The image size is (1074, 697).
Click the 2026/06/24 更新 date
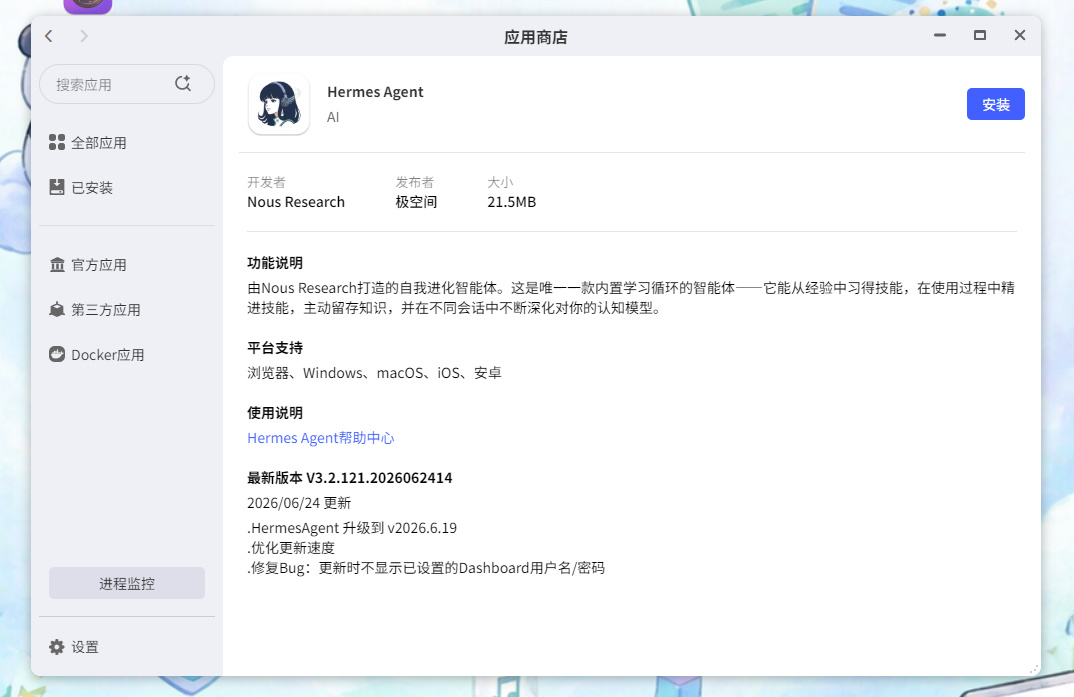299,503
